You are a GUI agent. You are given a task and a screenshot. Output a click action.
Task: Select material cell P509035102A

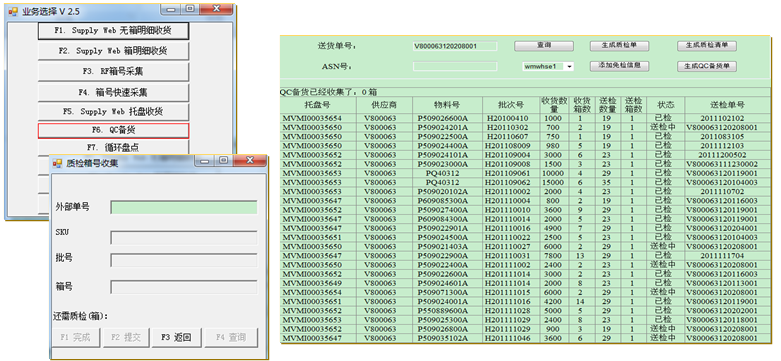[443, 339]
